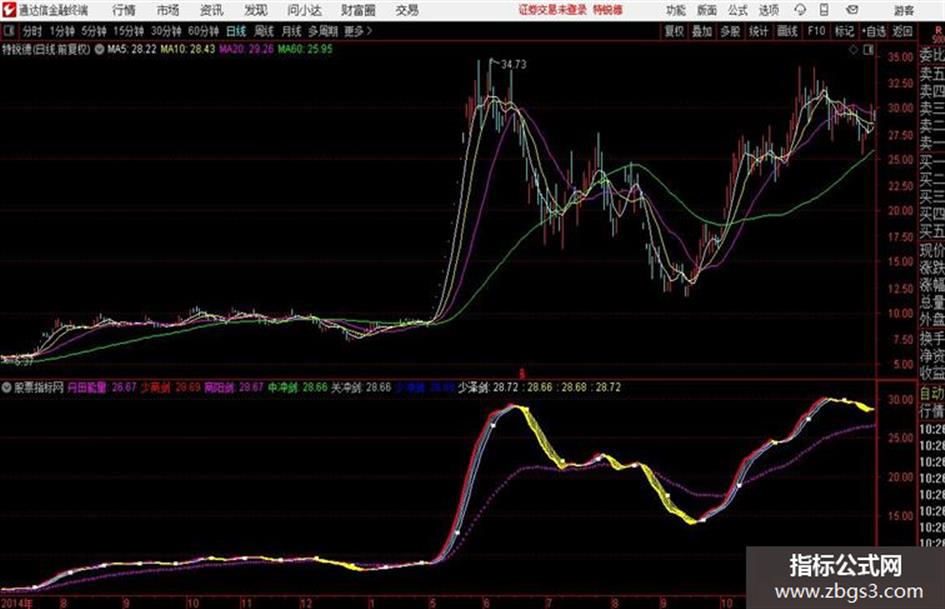Switch to the 月线 monthly tab
The width and height of the screenshot is (945, 609).
coord(292,31)
